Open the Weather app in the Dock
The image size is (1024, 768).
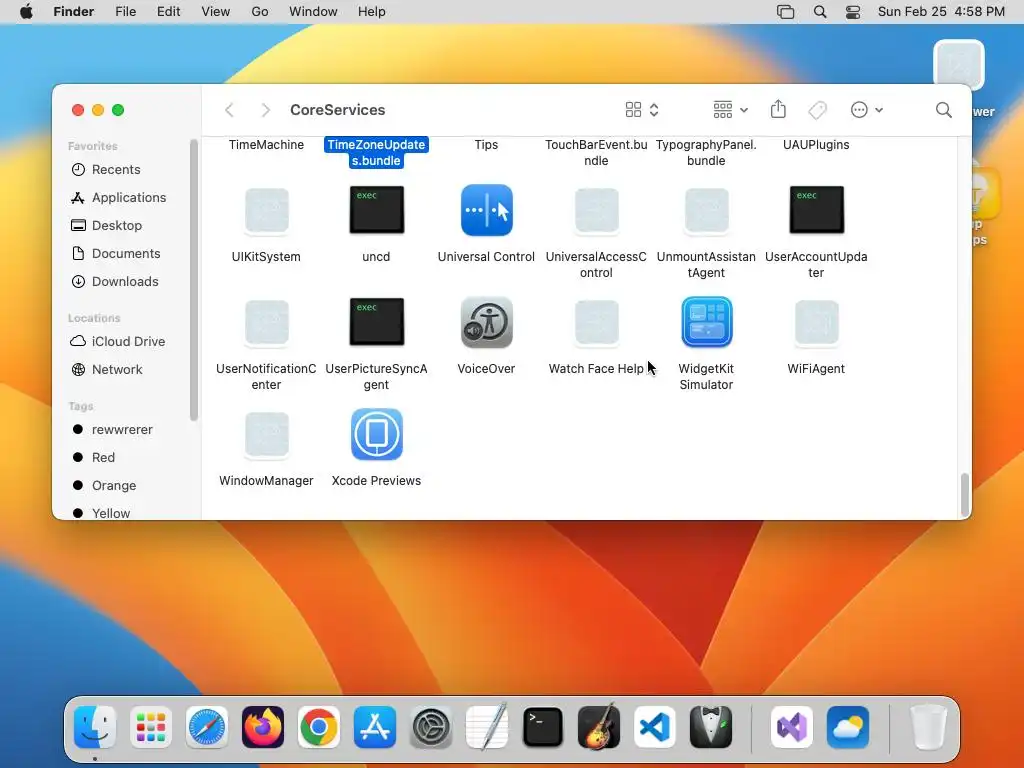pyautogui.click(x=848, y=727)
